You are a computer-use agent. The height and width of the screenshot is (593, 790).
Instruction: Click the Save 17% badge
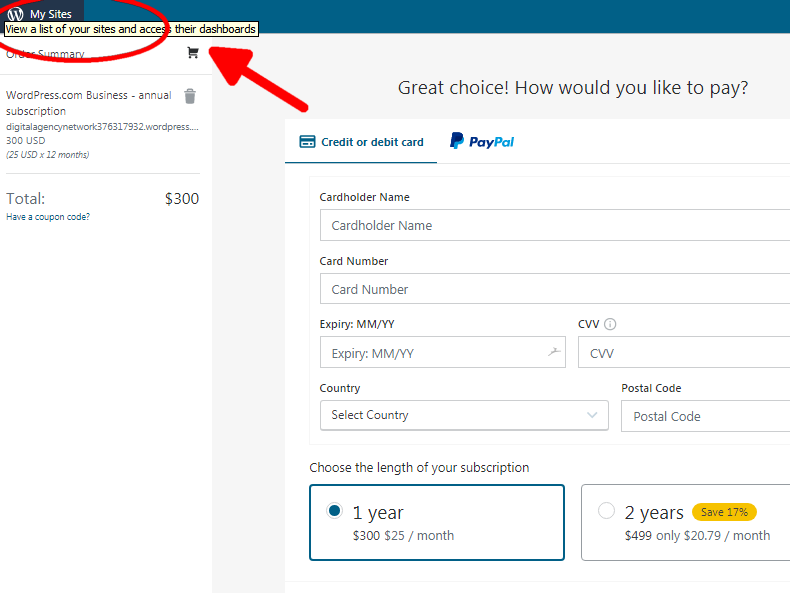click(724, 512)
